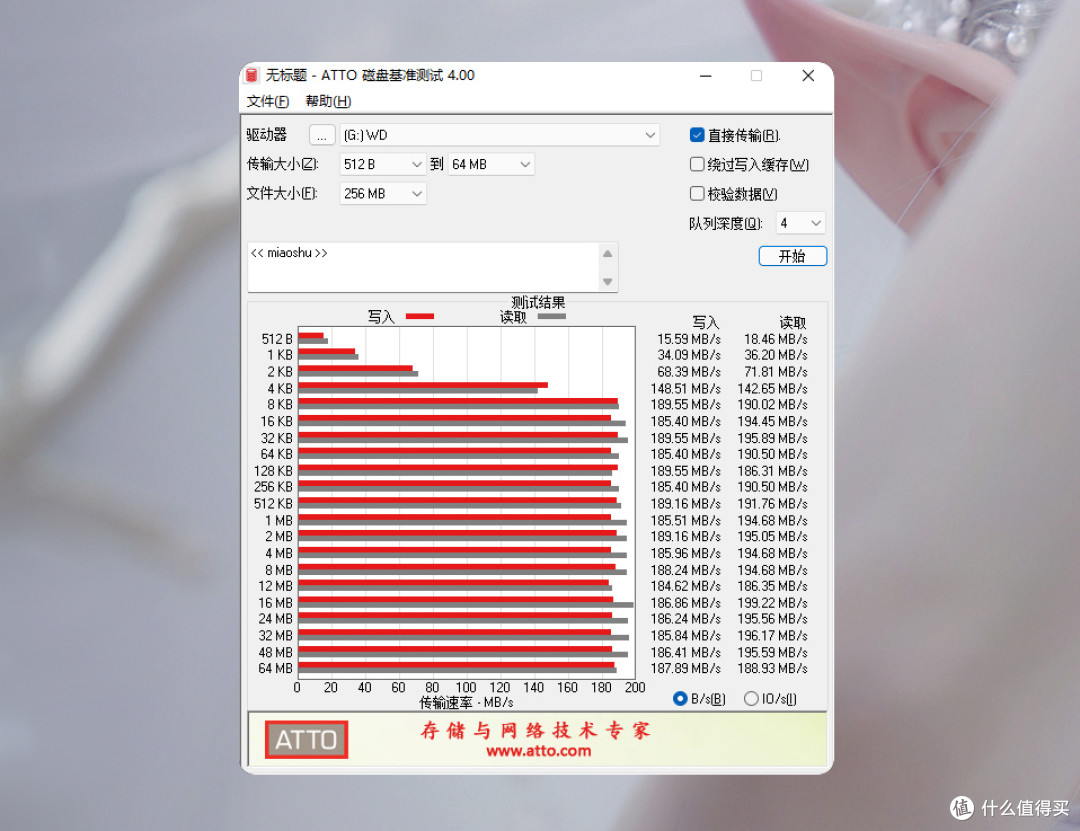
Task: Click the 存储与网络技术专家 banner text
Action: click(535, 730)
